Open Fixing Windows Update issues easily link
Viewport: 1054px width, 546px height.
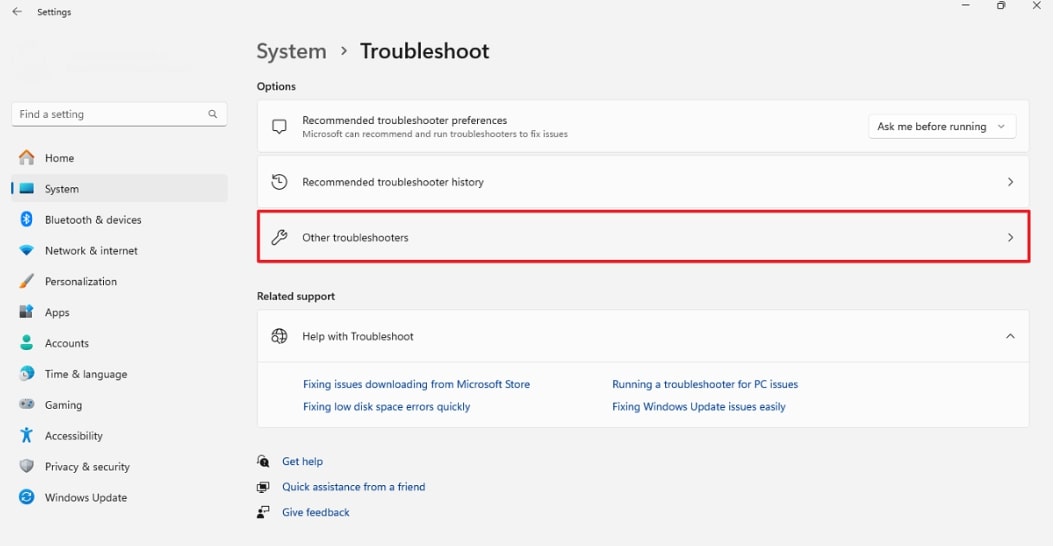click(x=698, y=407)
